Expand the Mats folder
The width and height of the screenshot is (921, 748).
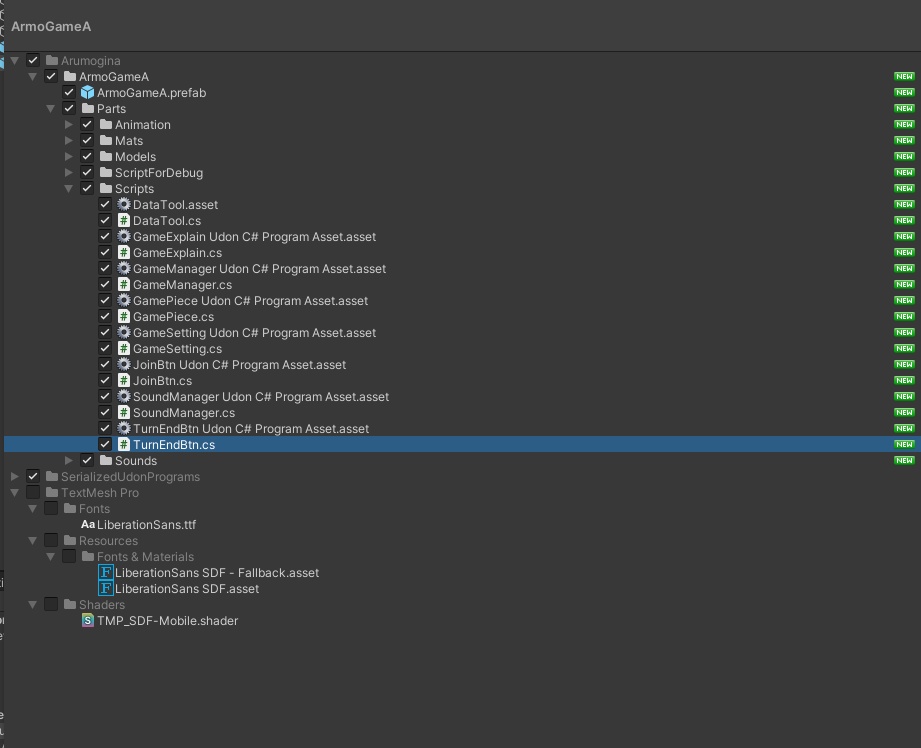pyautogui.click(x=69, y=140)
